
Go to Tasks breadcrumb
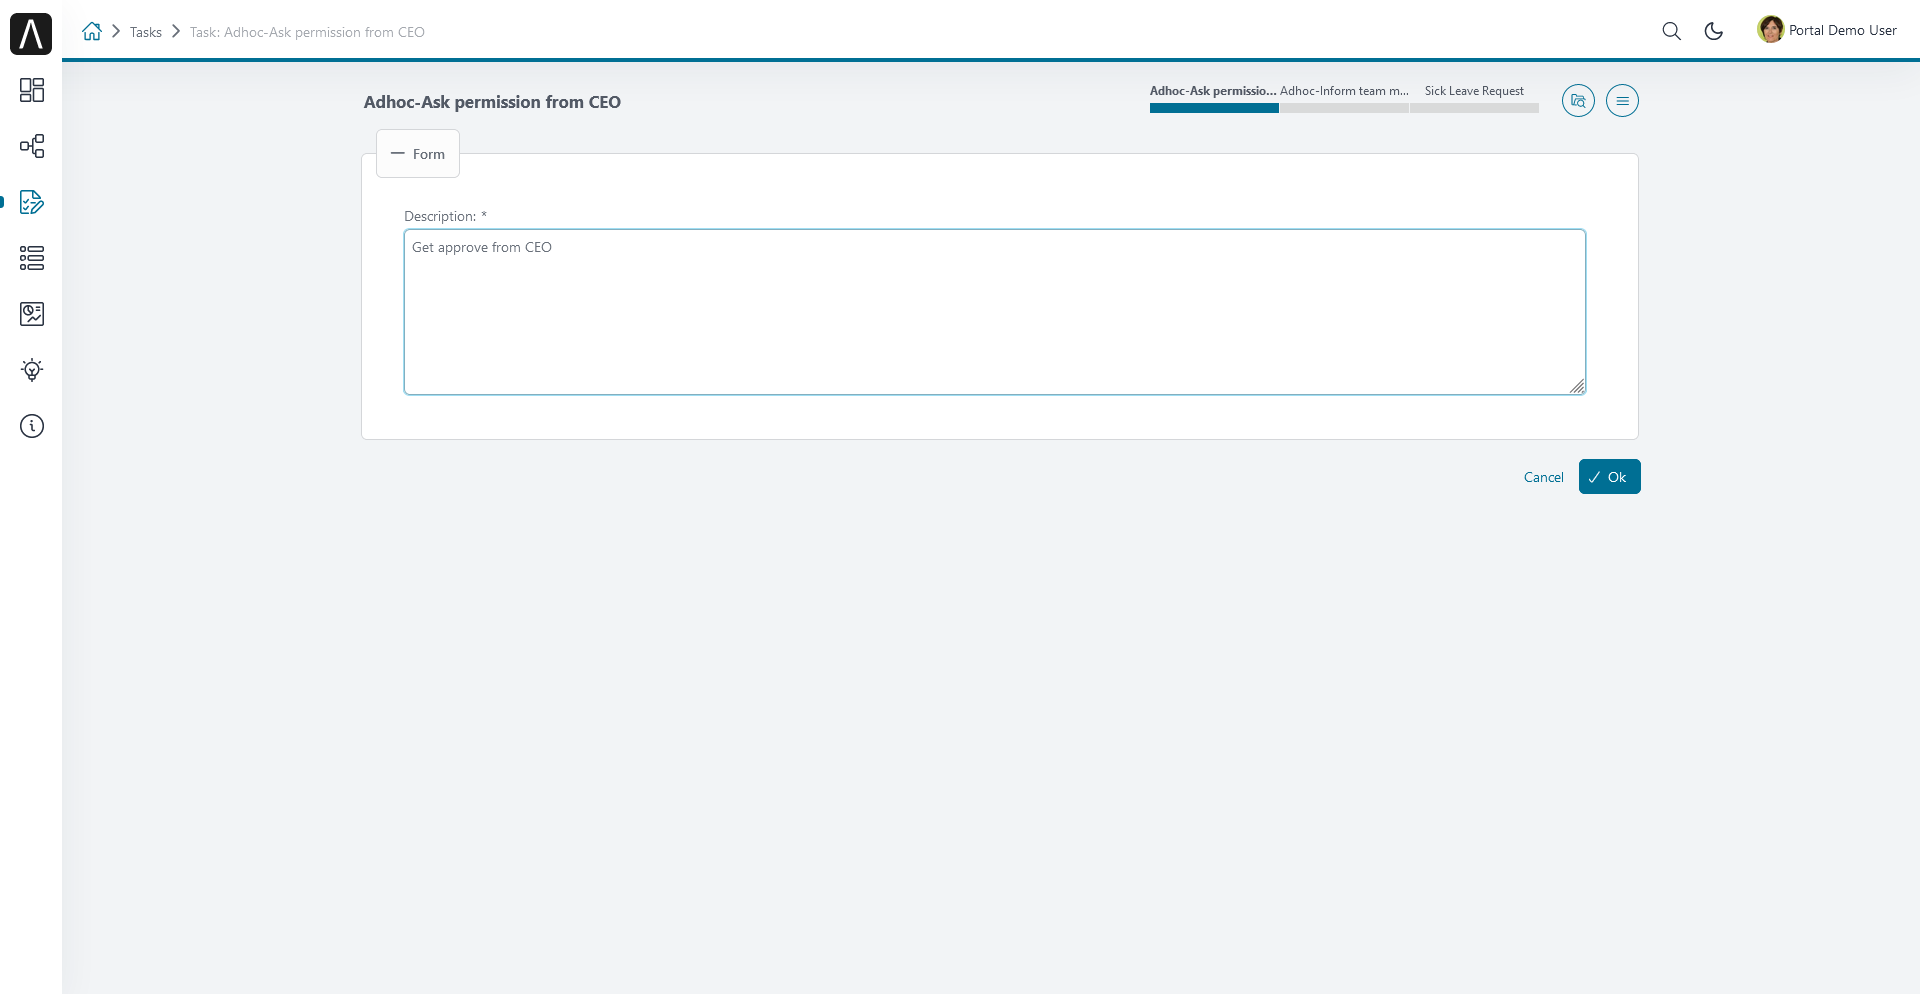(146, 32)
